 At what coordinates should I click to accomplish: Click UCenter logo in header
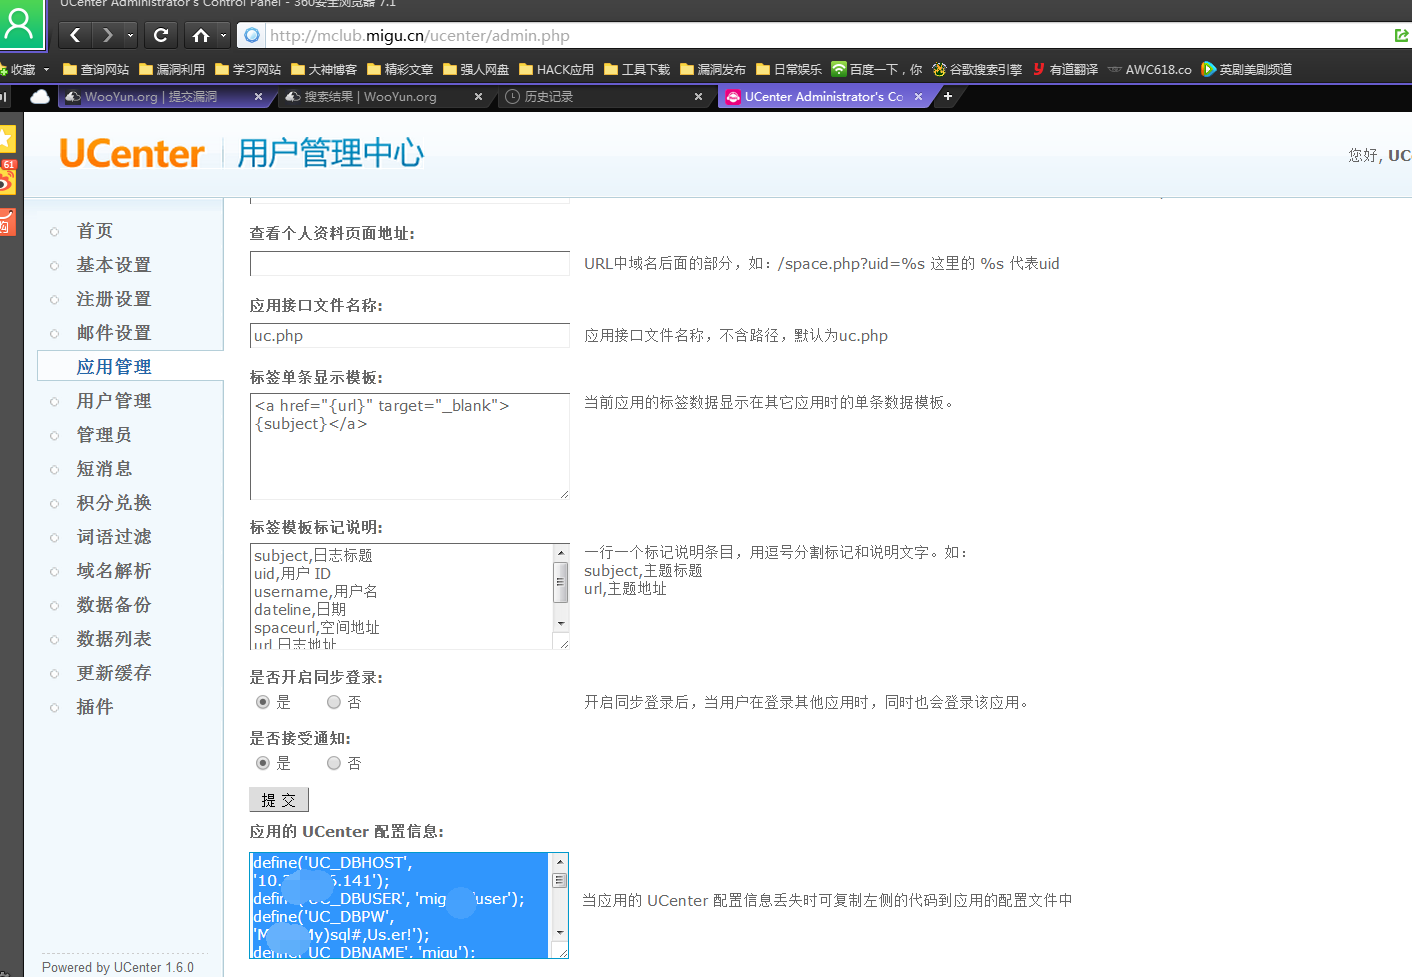[132, 153]
